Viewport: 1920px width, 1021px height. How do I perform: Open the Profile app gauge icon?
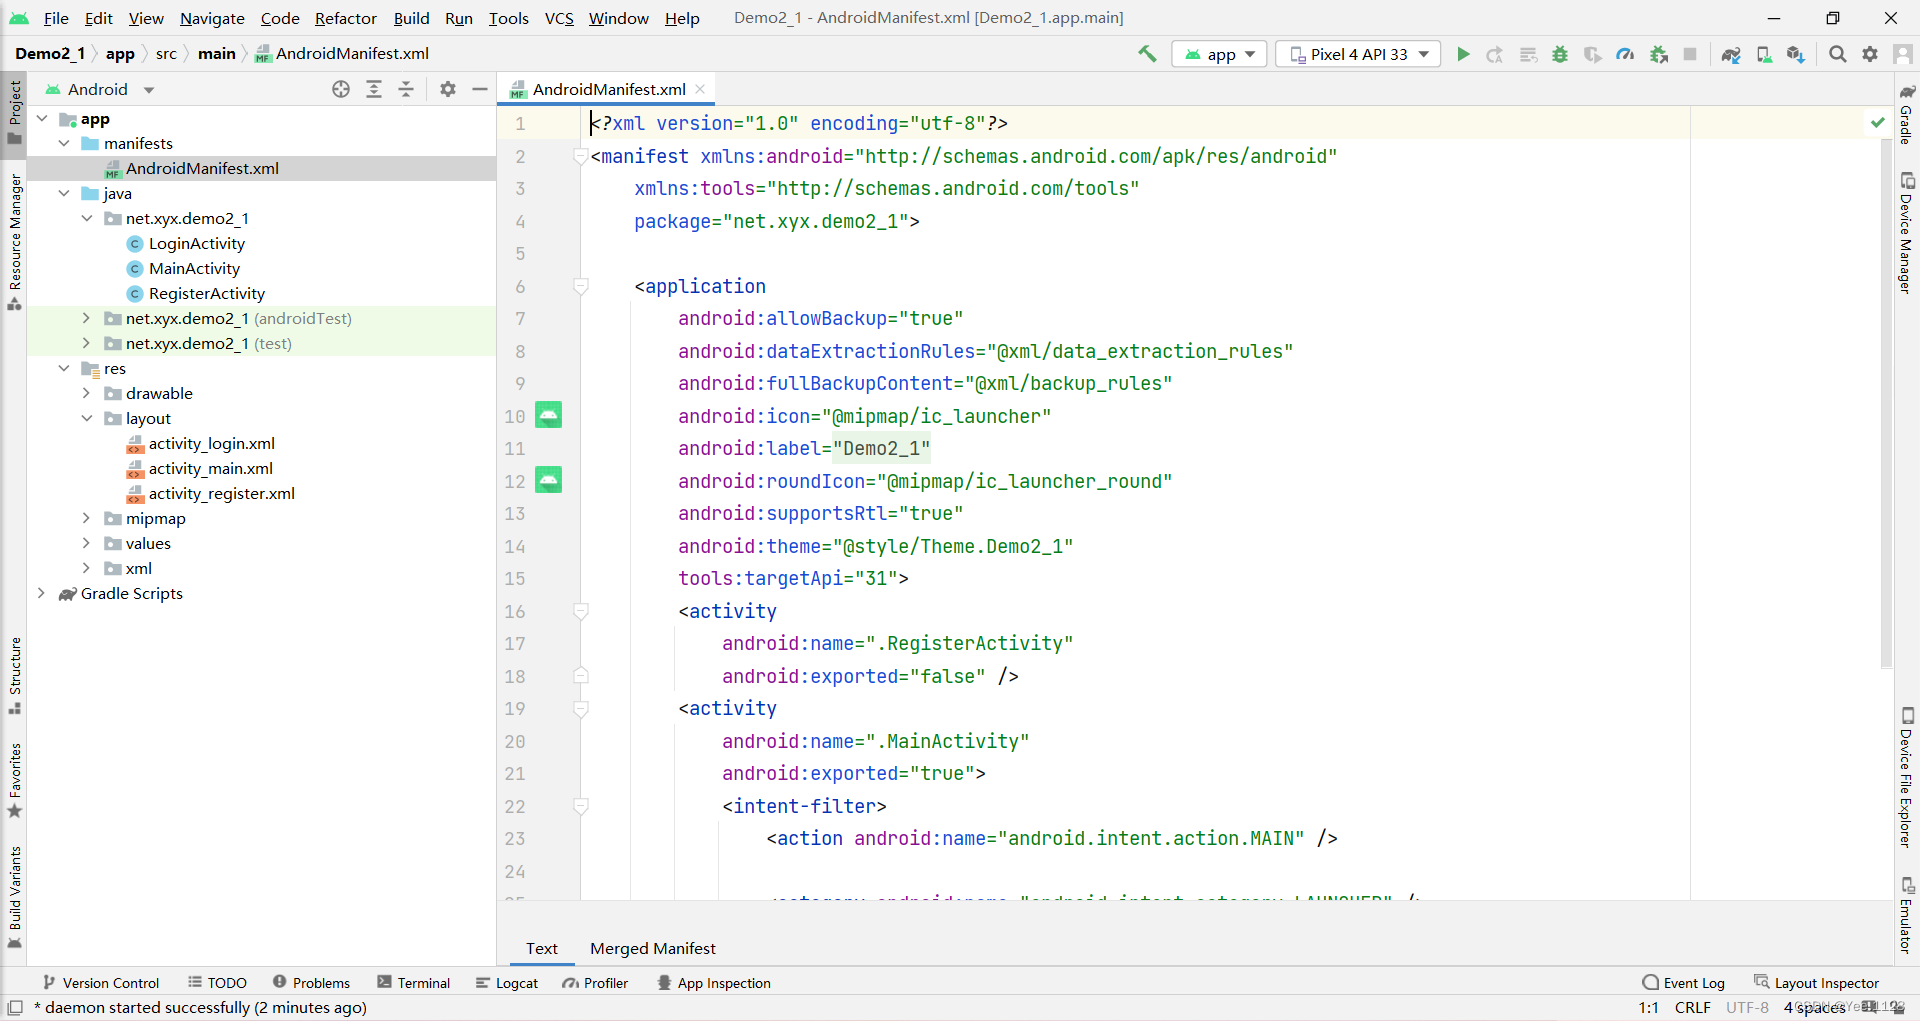pyautogui.click(x=1626, y=54)
